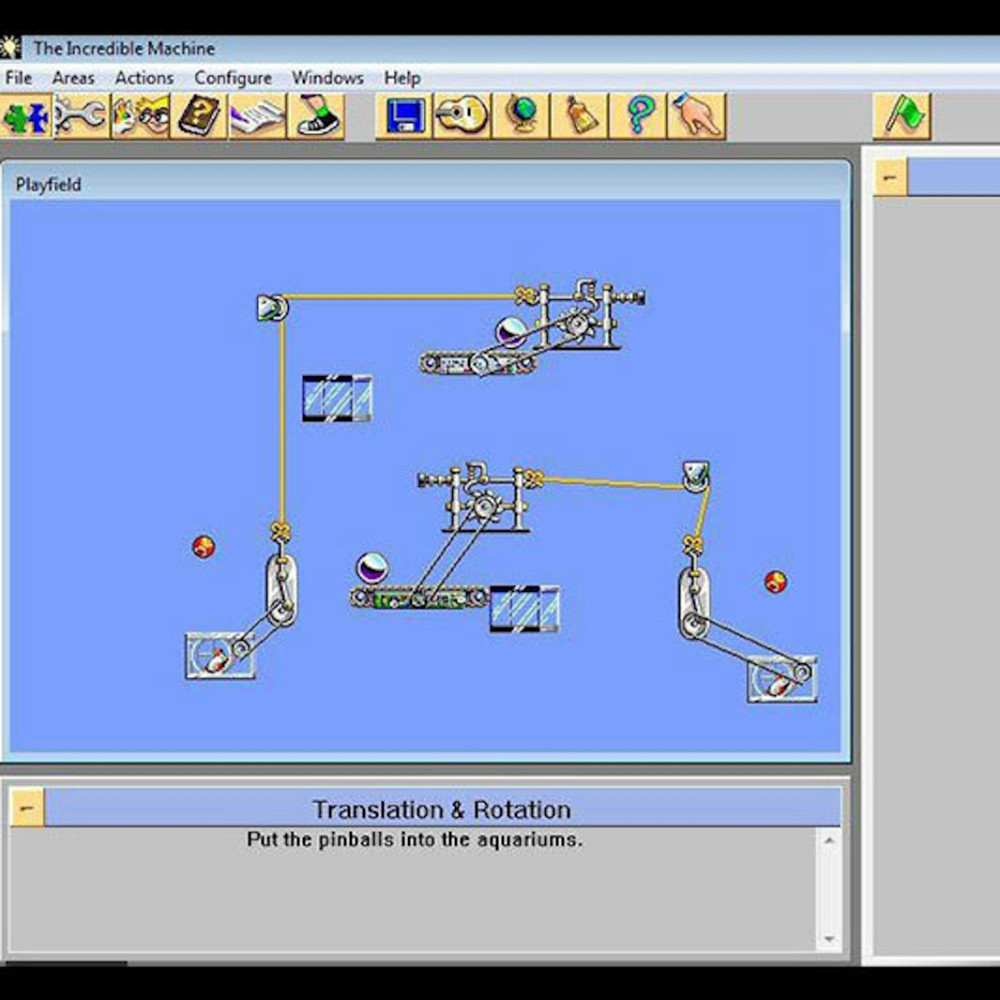
Task: Collapse the right side panel button
Action: [890, 178]
